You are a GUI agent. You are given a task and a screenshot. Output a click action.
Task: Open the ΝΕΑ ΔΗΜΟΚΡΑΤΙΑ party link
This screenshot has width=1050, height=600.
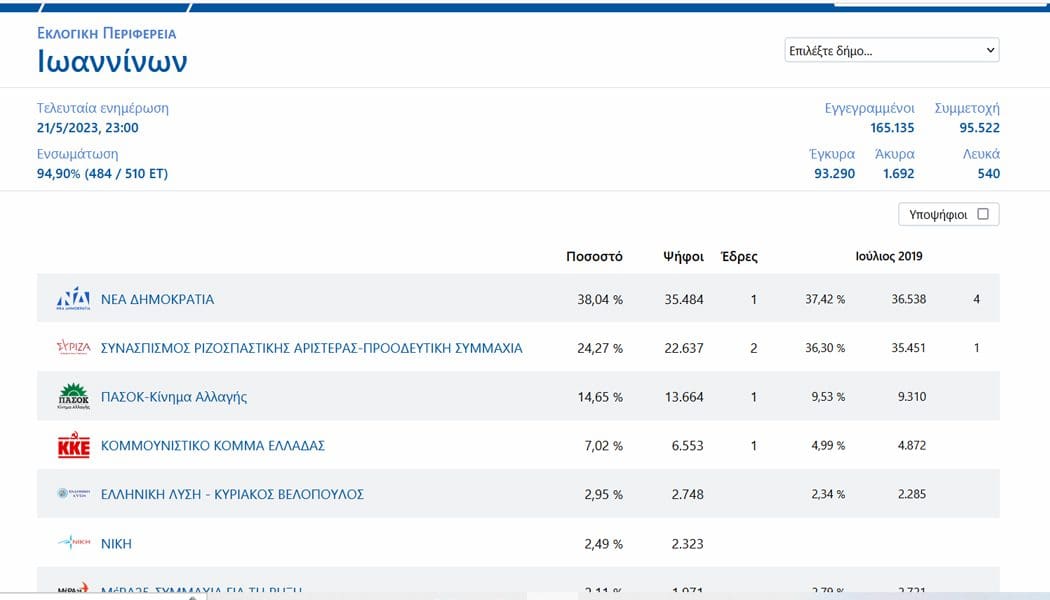[x=157, y=299]
